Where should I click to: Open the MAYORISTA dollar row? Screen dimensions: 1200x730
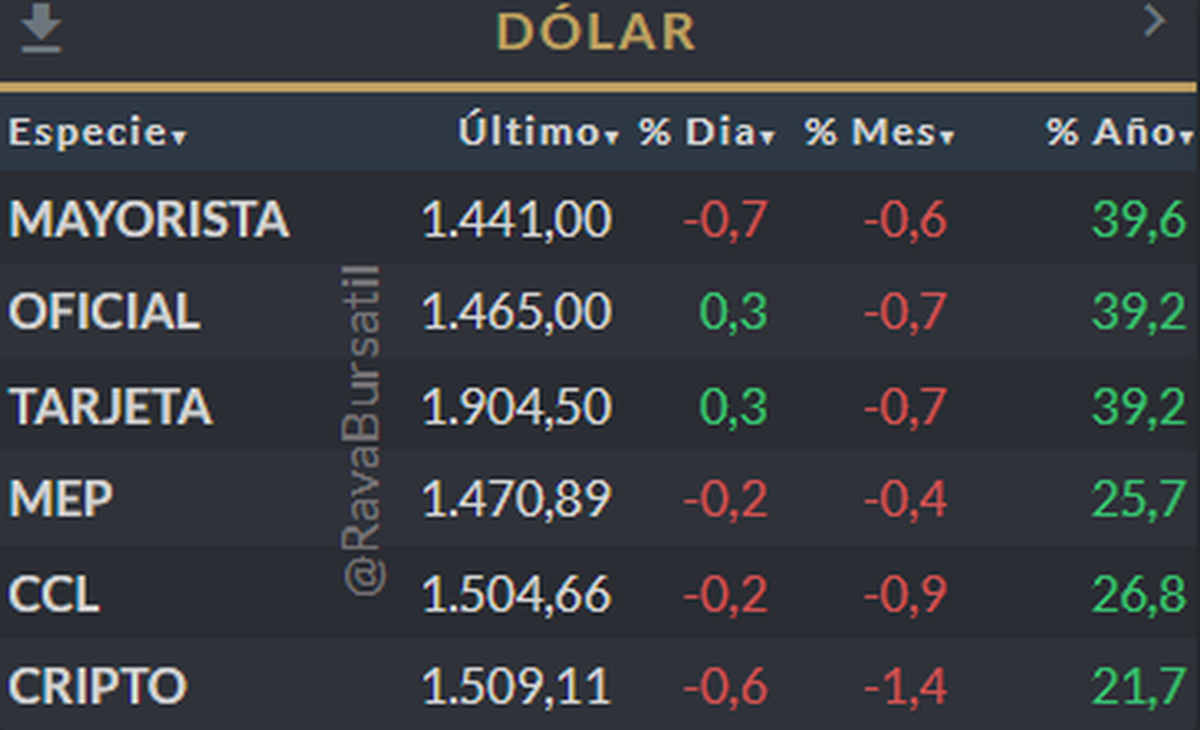pyautogui.click(x=149, y=219)
